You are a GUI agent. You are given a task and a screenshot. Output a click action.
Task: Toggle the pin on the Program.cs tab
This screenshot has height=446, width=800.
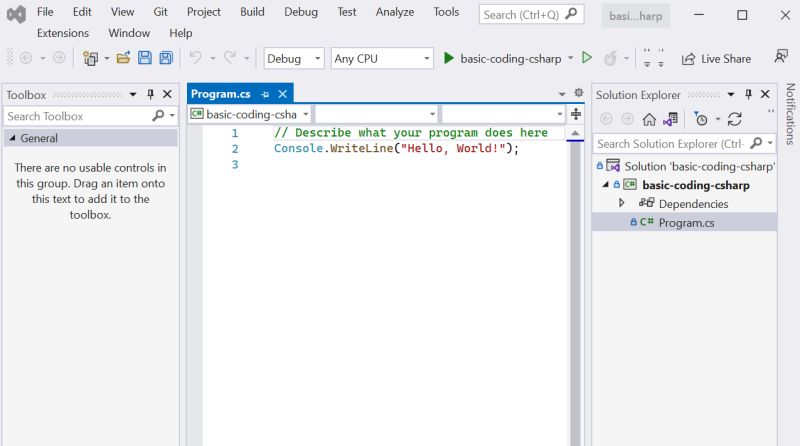265,94
